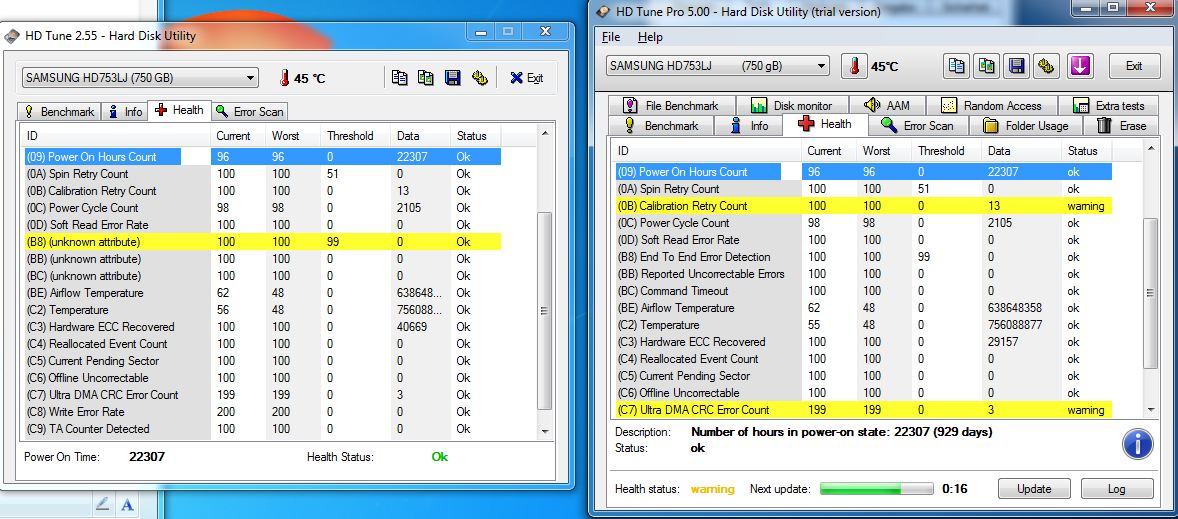Select (0B) Calibration Retry Count in HD Tune Pro
Image resolution: width=1178 pixels, height=519 pixels.
864,206
